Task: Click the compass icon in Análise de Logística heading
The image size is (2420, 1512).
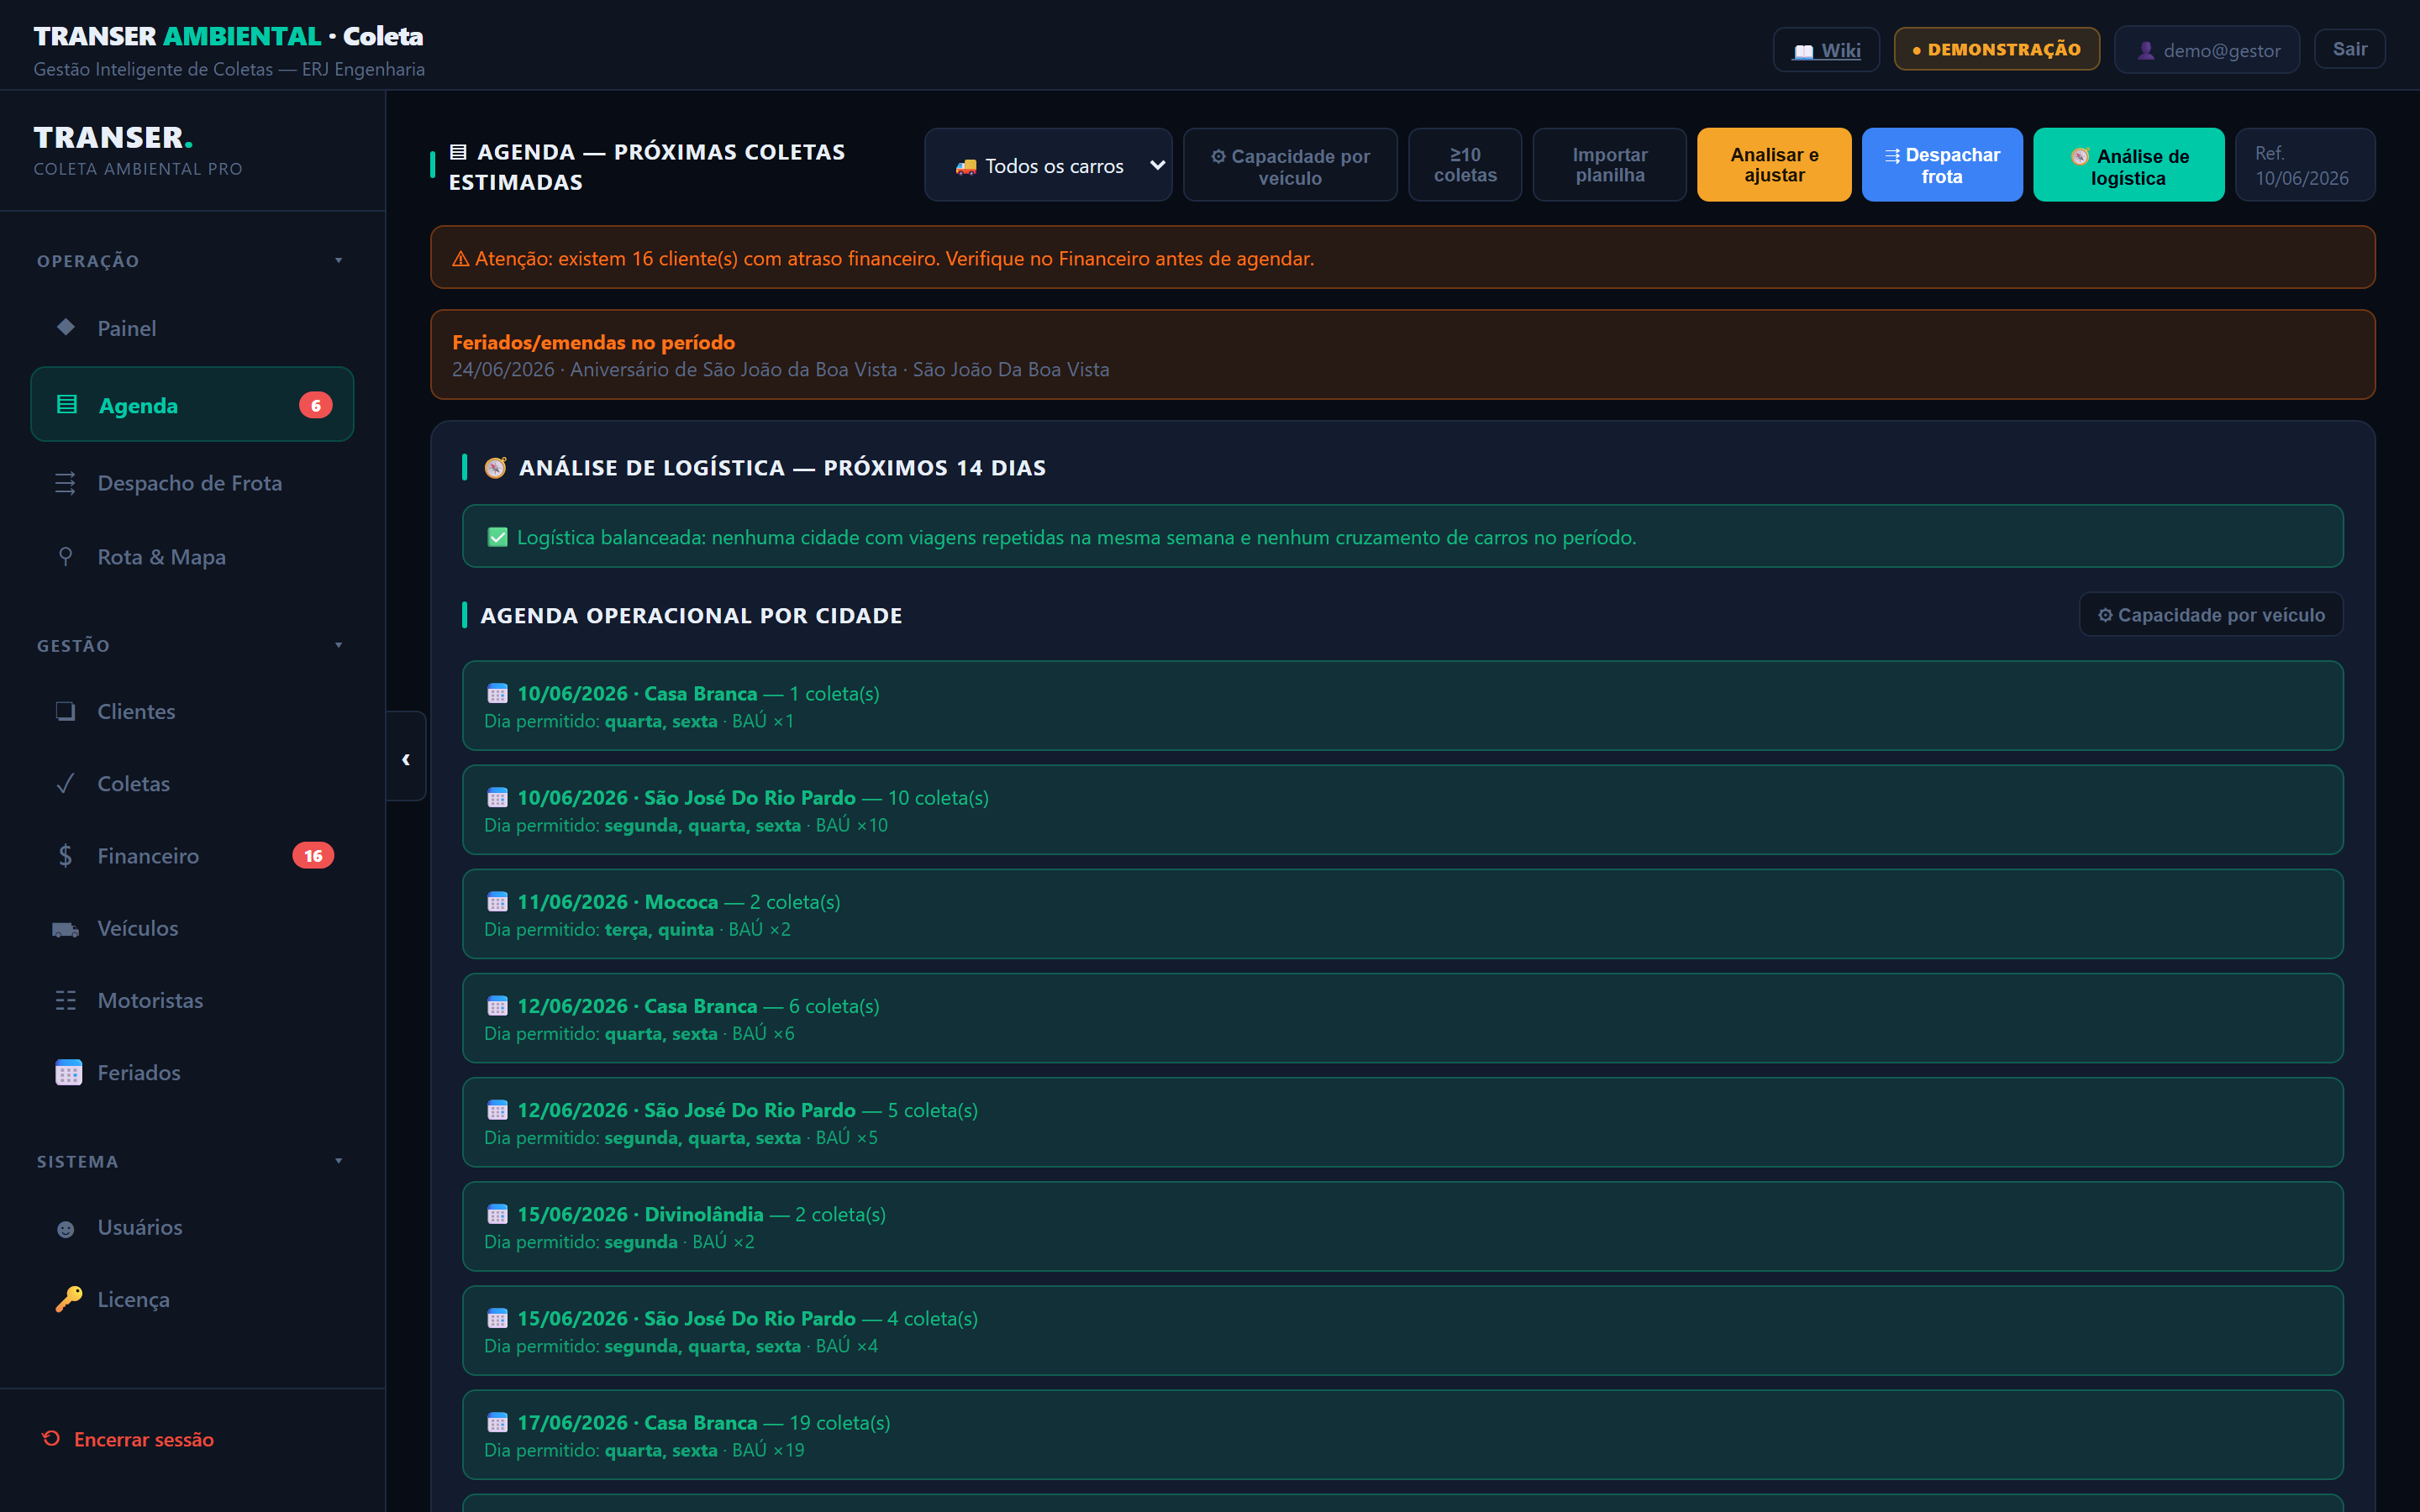Action: pyautogui.click(x=495, y=467)
